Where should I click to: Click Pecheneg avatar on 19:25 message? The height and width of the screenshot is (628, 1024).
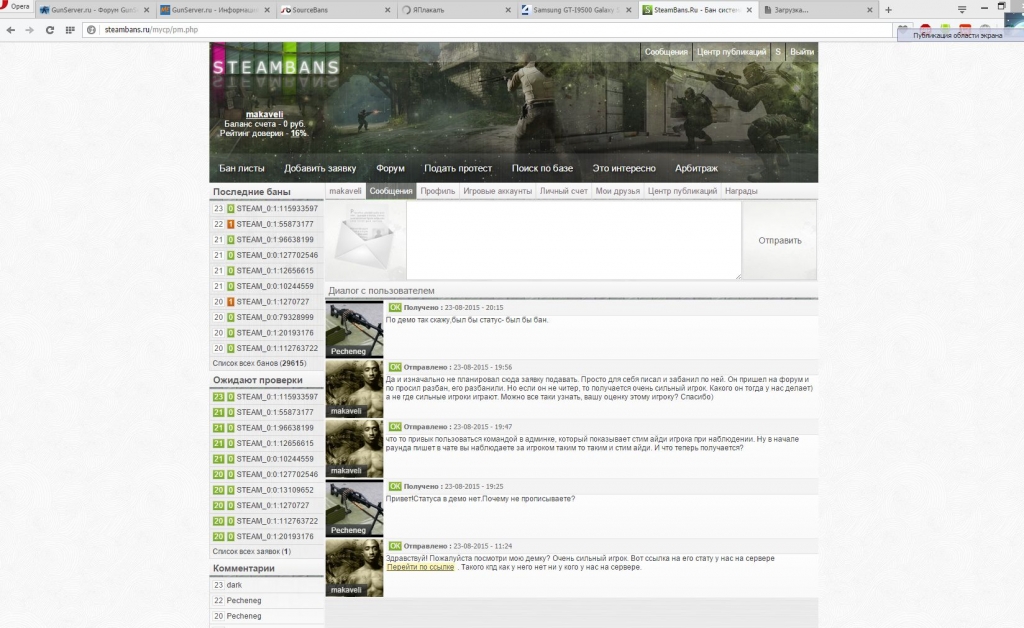pos(355,509)
